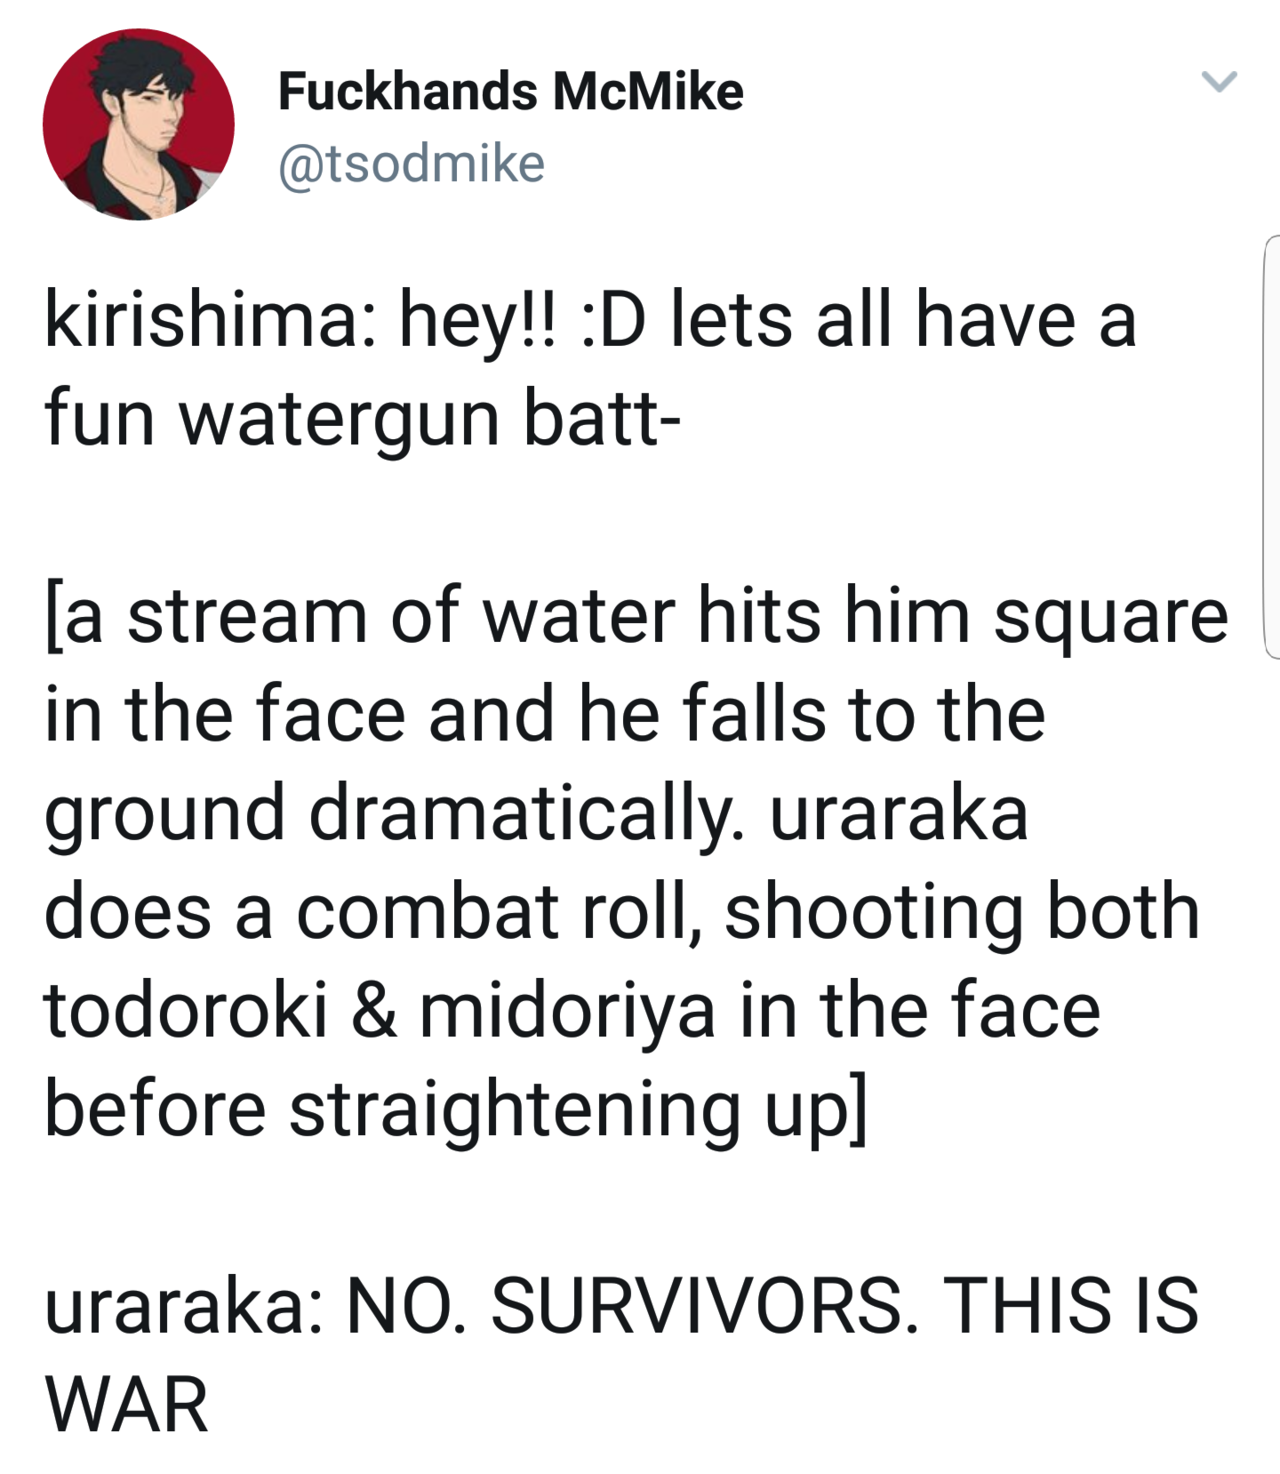Click the "ground dramatically. uraraka" line
Image resolution: width=1280 pixels, height=1474 pixels.
536,812
